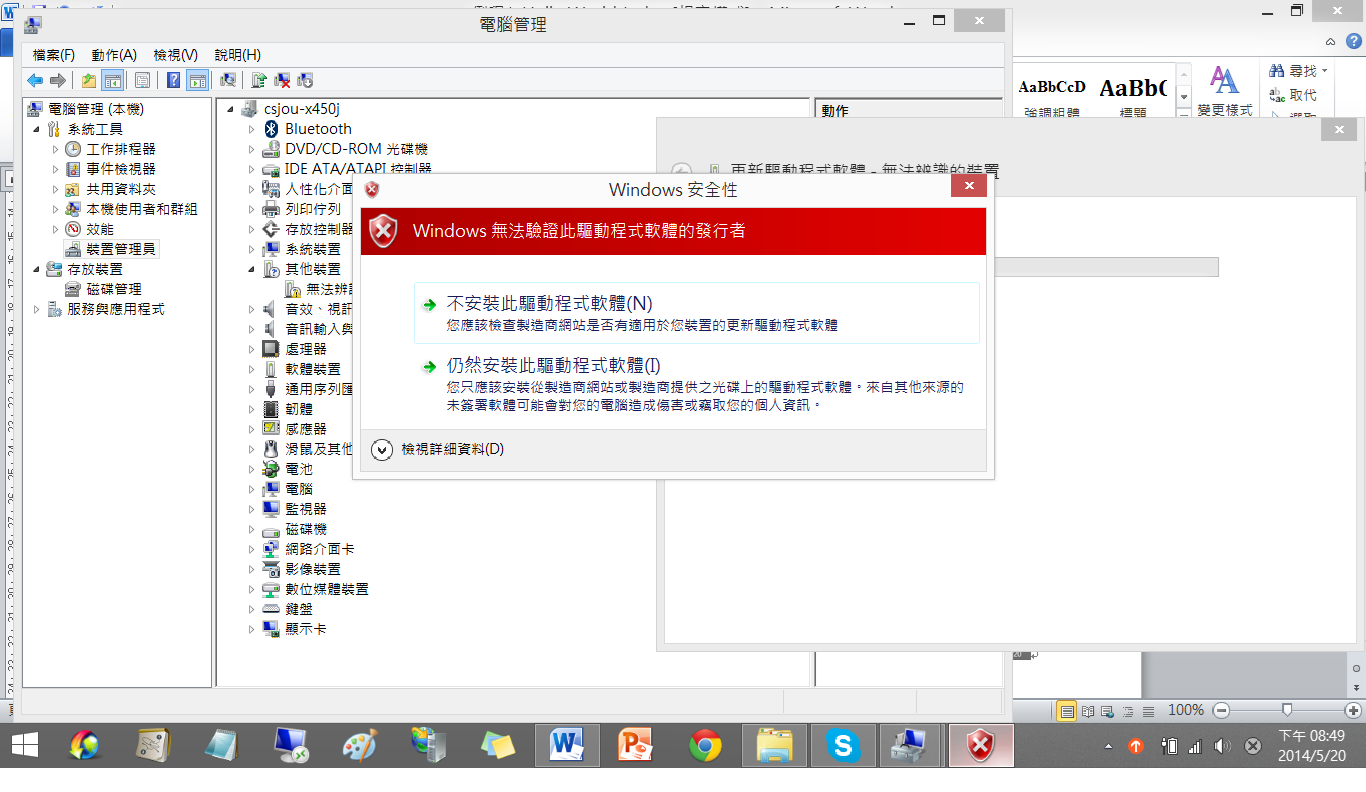The image size is (1366, 792).
Task: Click the Properties toolbar icon
Action: tap(143, 80)
